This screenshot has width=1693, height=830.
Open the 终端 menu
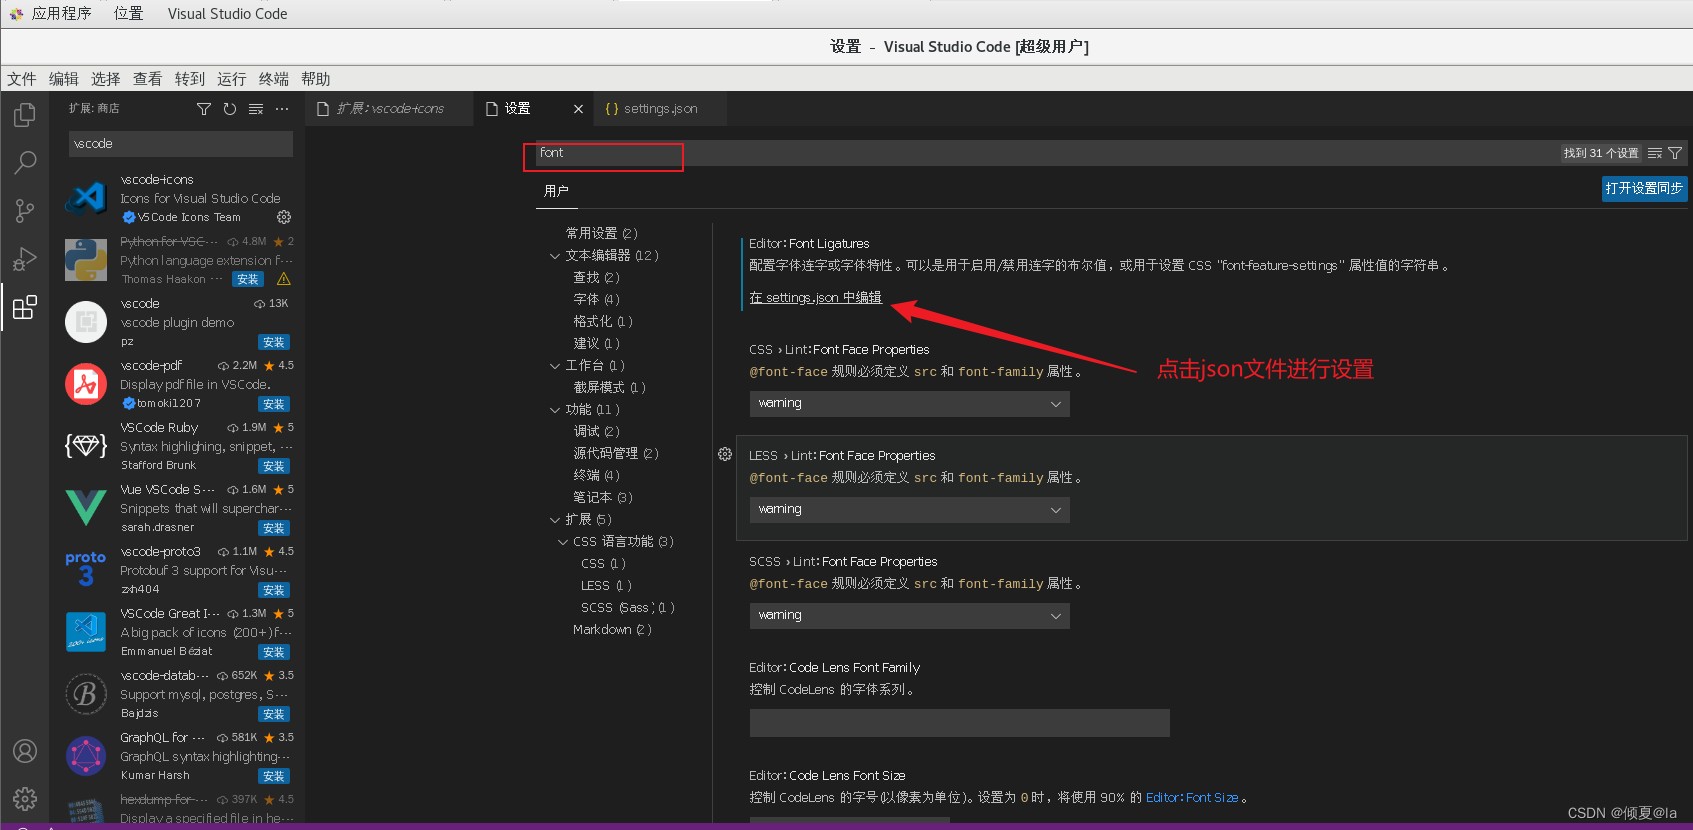[x=273, y=79]
